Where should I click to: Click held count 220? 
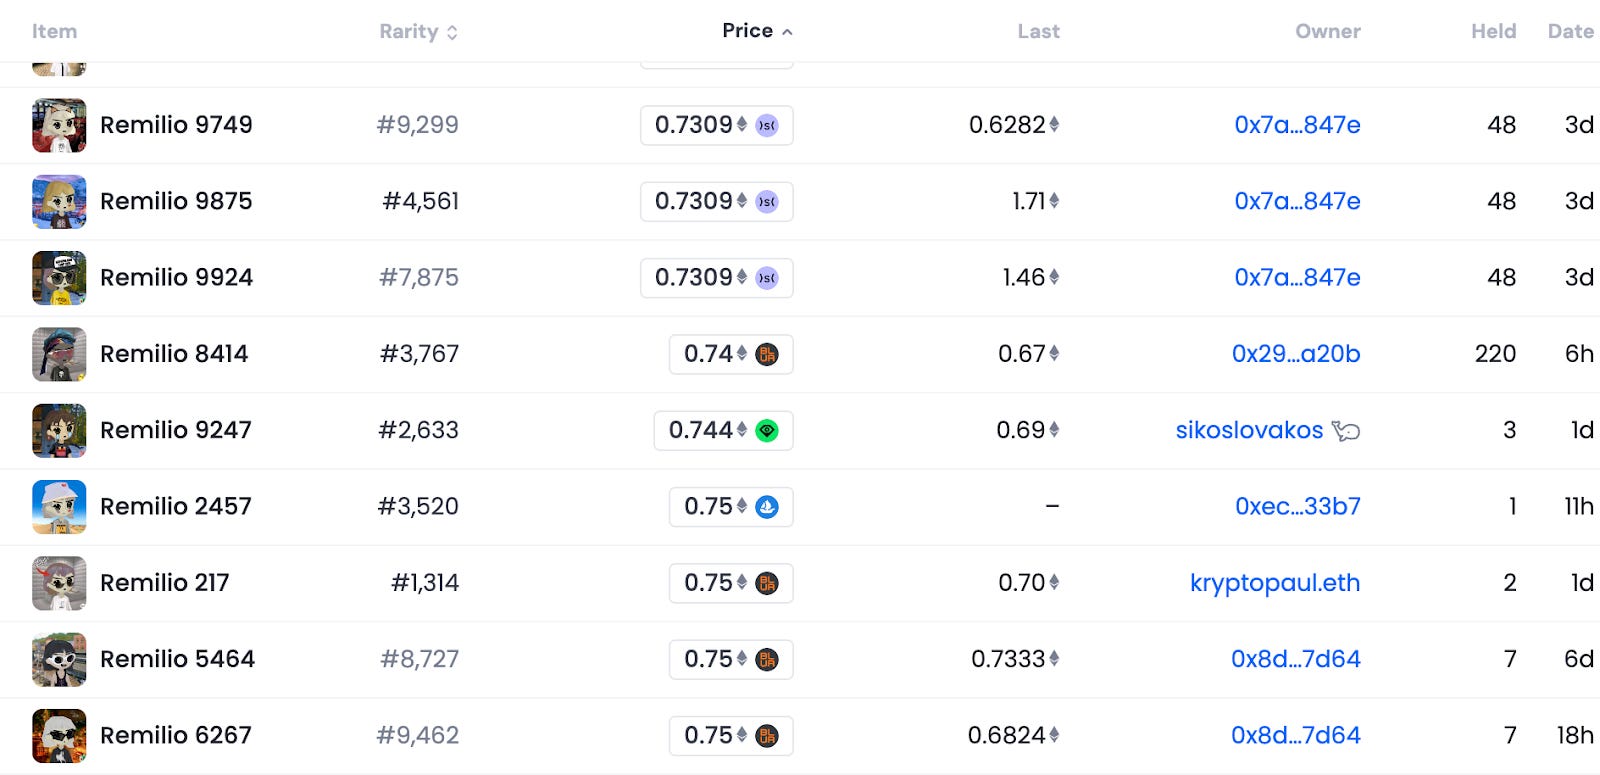(1495, 354)
